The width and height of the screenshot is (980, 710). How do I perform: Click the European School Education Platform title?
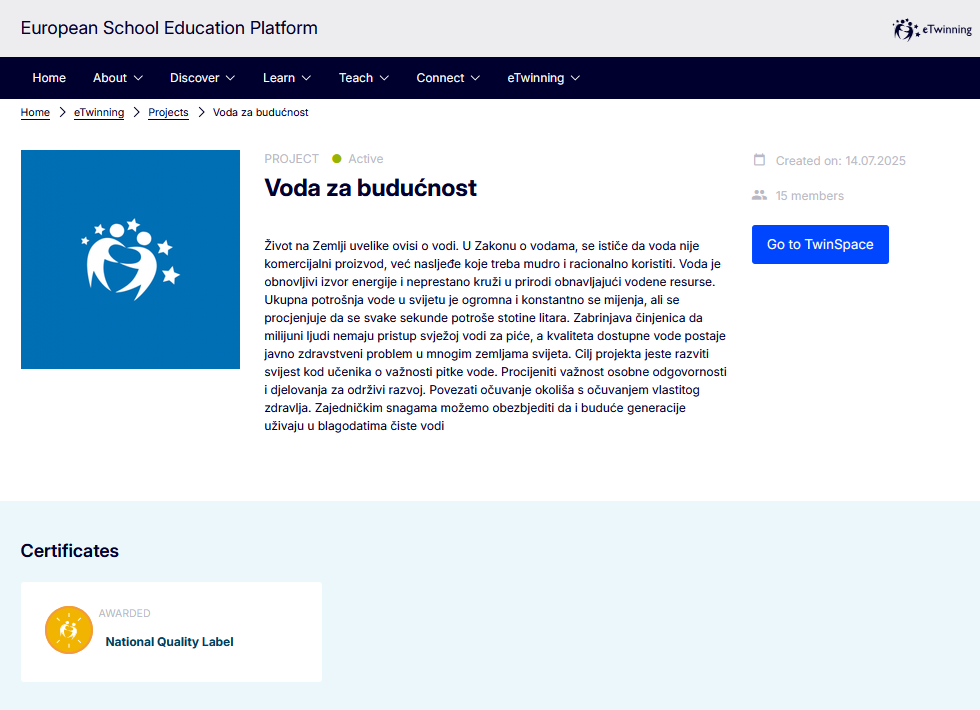pyautogui.click(x=169, y=28)
